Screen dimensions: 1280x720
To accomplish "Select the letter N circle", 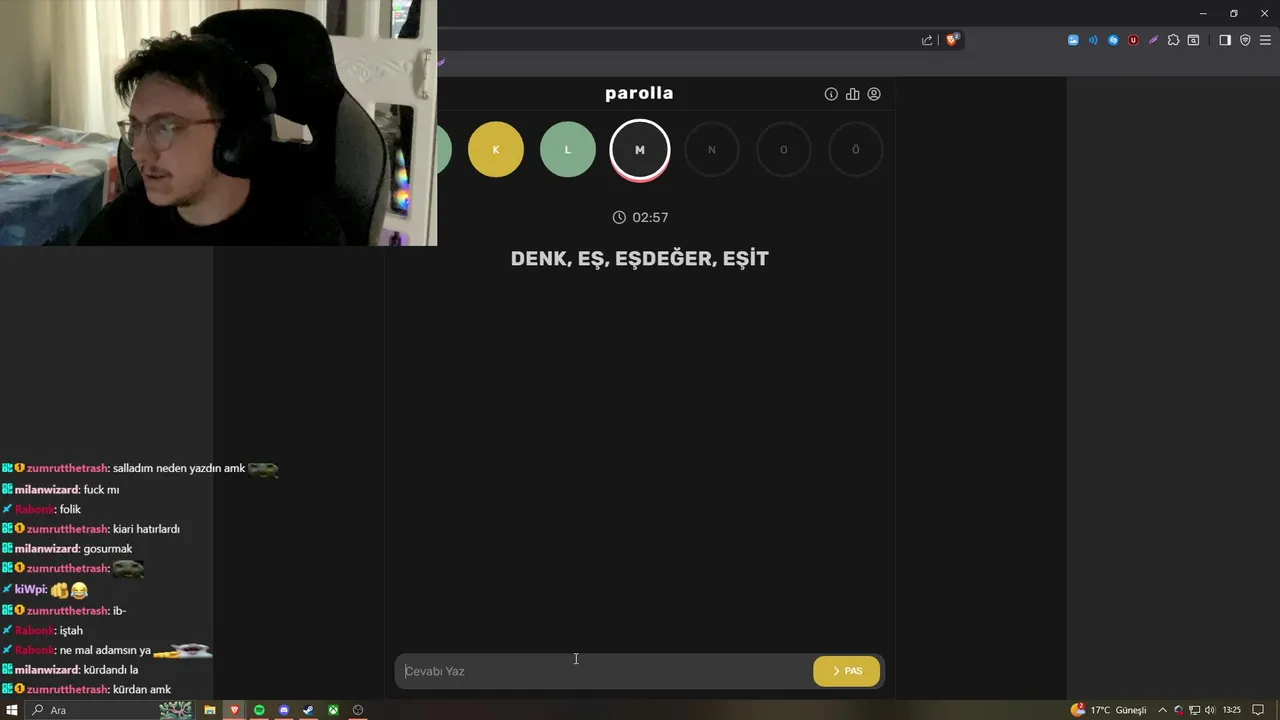I will point(712,149).
